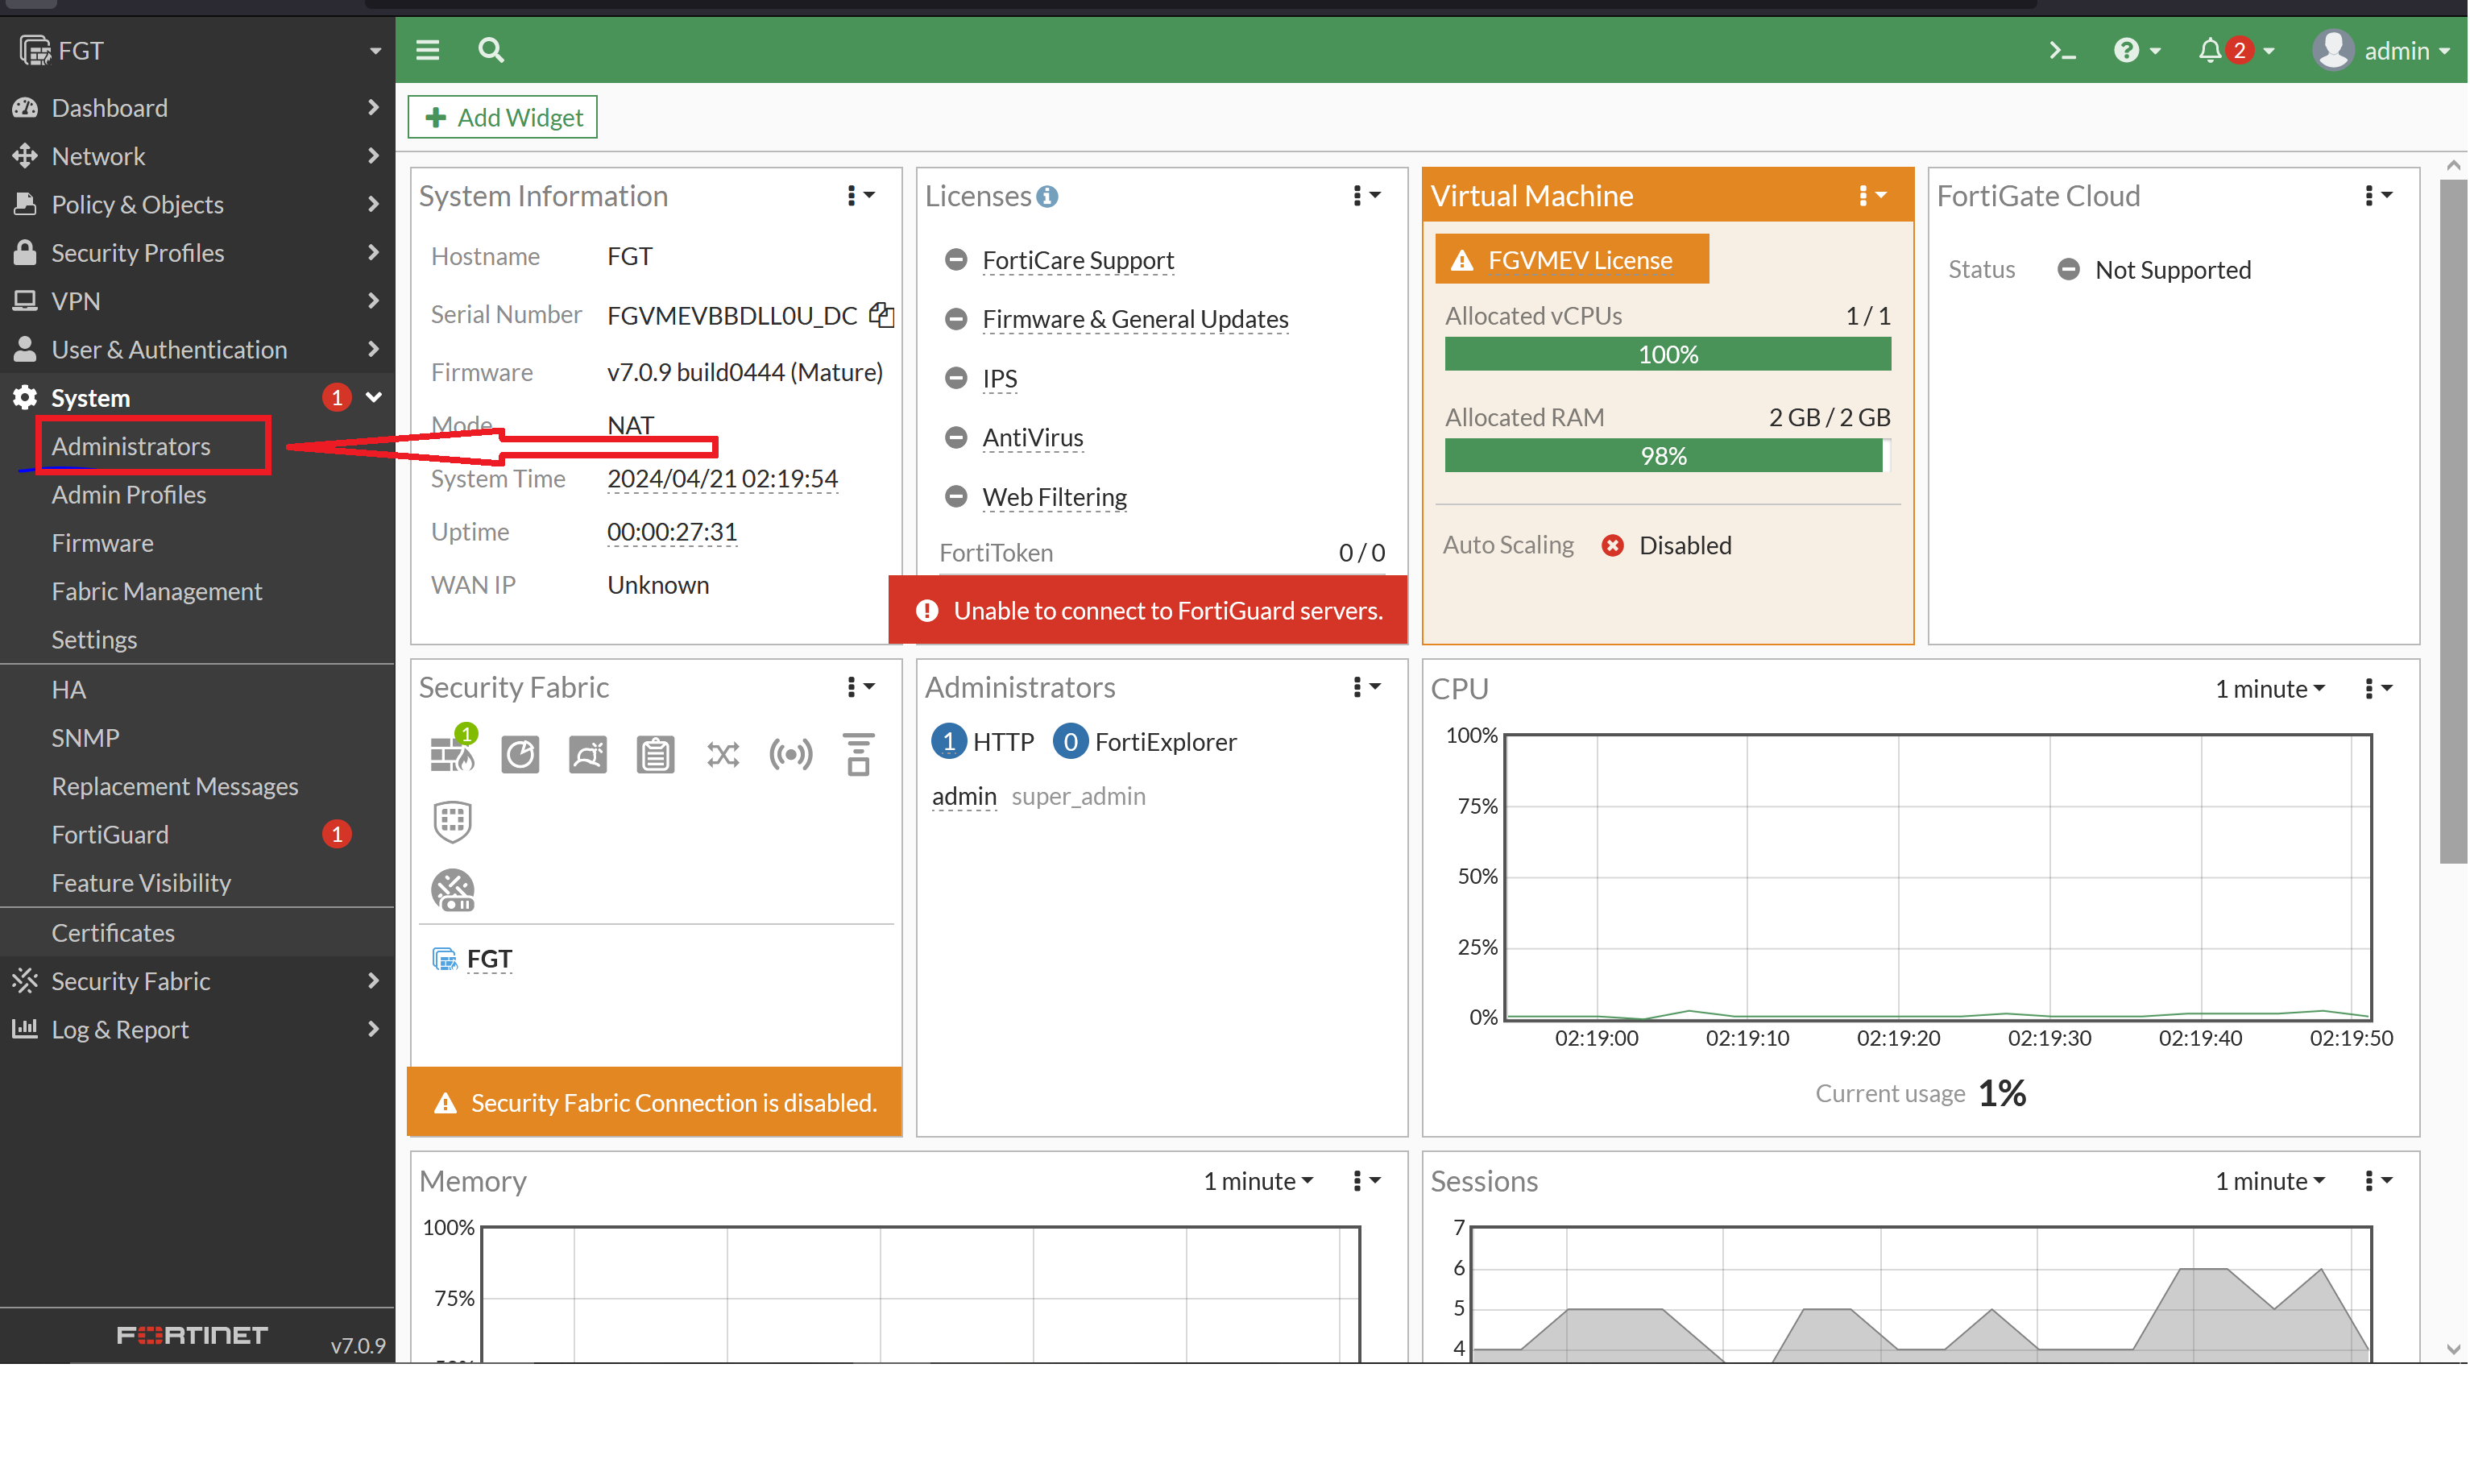Viewport: 2470px width, 1484px height.
Task: Expand Security Profiles menu
Action: click(x=197, y=253)
